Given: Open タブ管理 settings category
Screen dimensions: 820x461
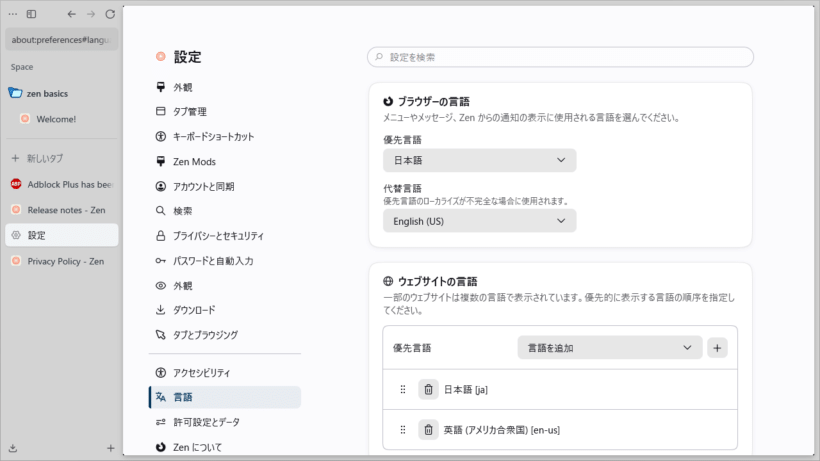Looking at the screenshot, I should 225,111.
